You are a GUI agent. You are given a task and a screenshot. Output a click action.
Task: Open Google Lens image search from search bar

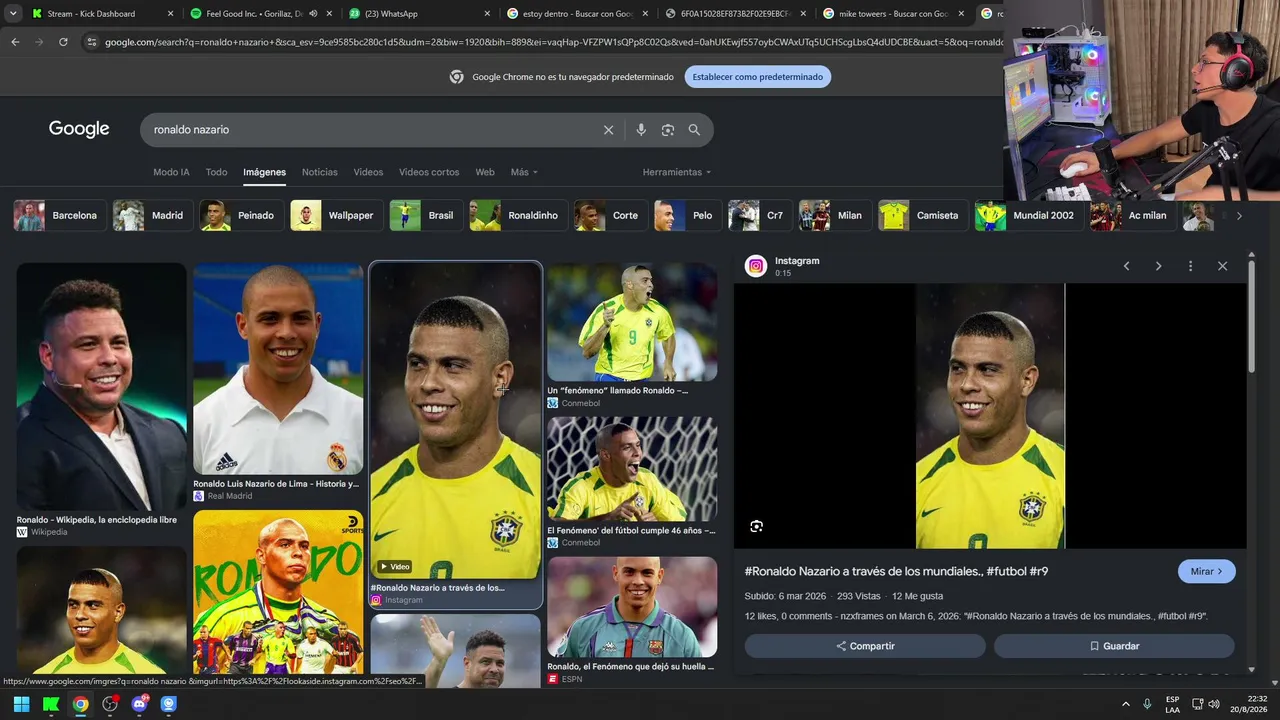[x=668, y=130]
